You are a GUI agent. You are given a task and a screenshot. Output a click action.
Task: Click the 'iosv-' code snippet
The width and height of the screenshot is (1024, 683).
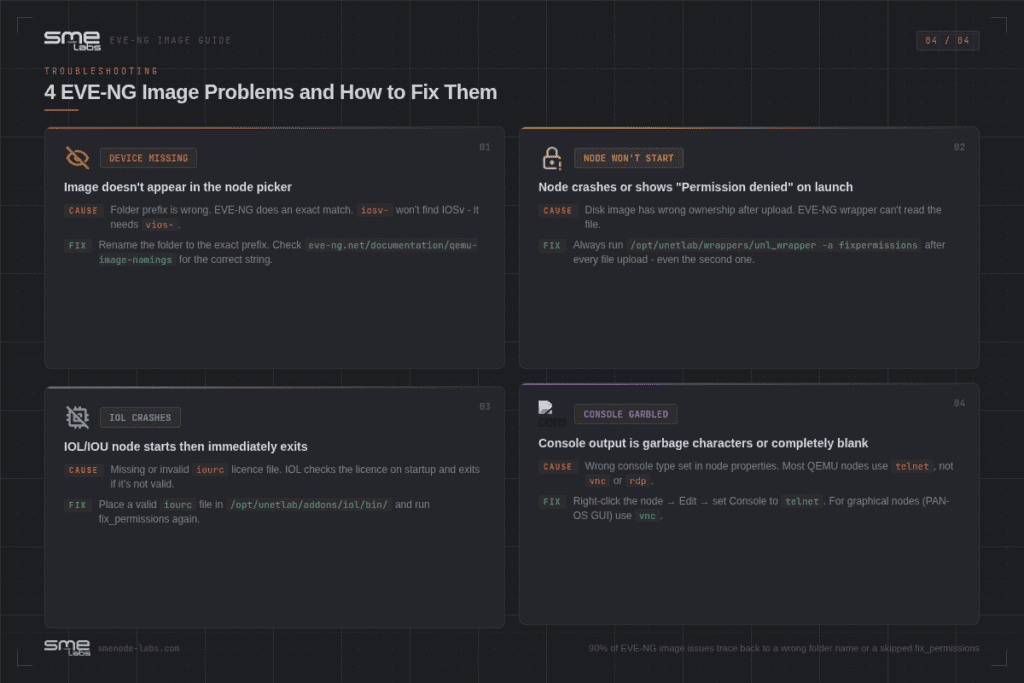pos(374,210)
